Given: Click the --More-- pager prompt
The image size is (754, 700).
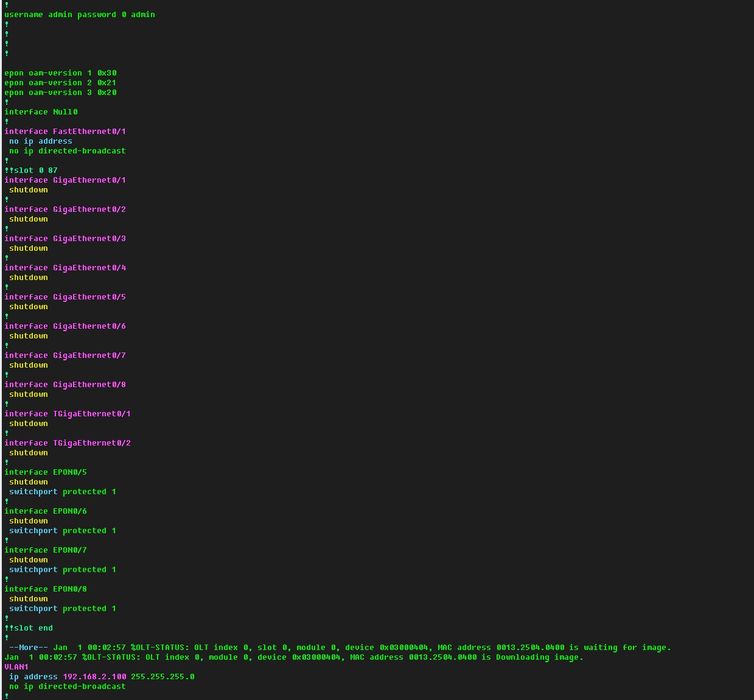Looking at the screenshot, I should 27,647.
